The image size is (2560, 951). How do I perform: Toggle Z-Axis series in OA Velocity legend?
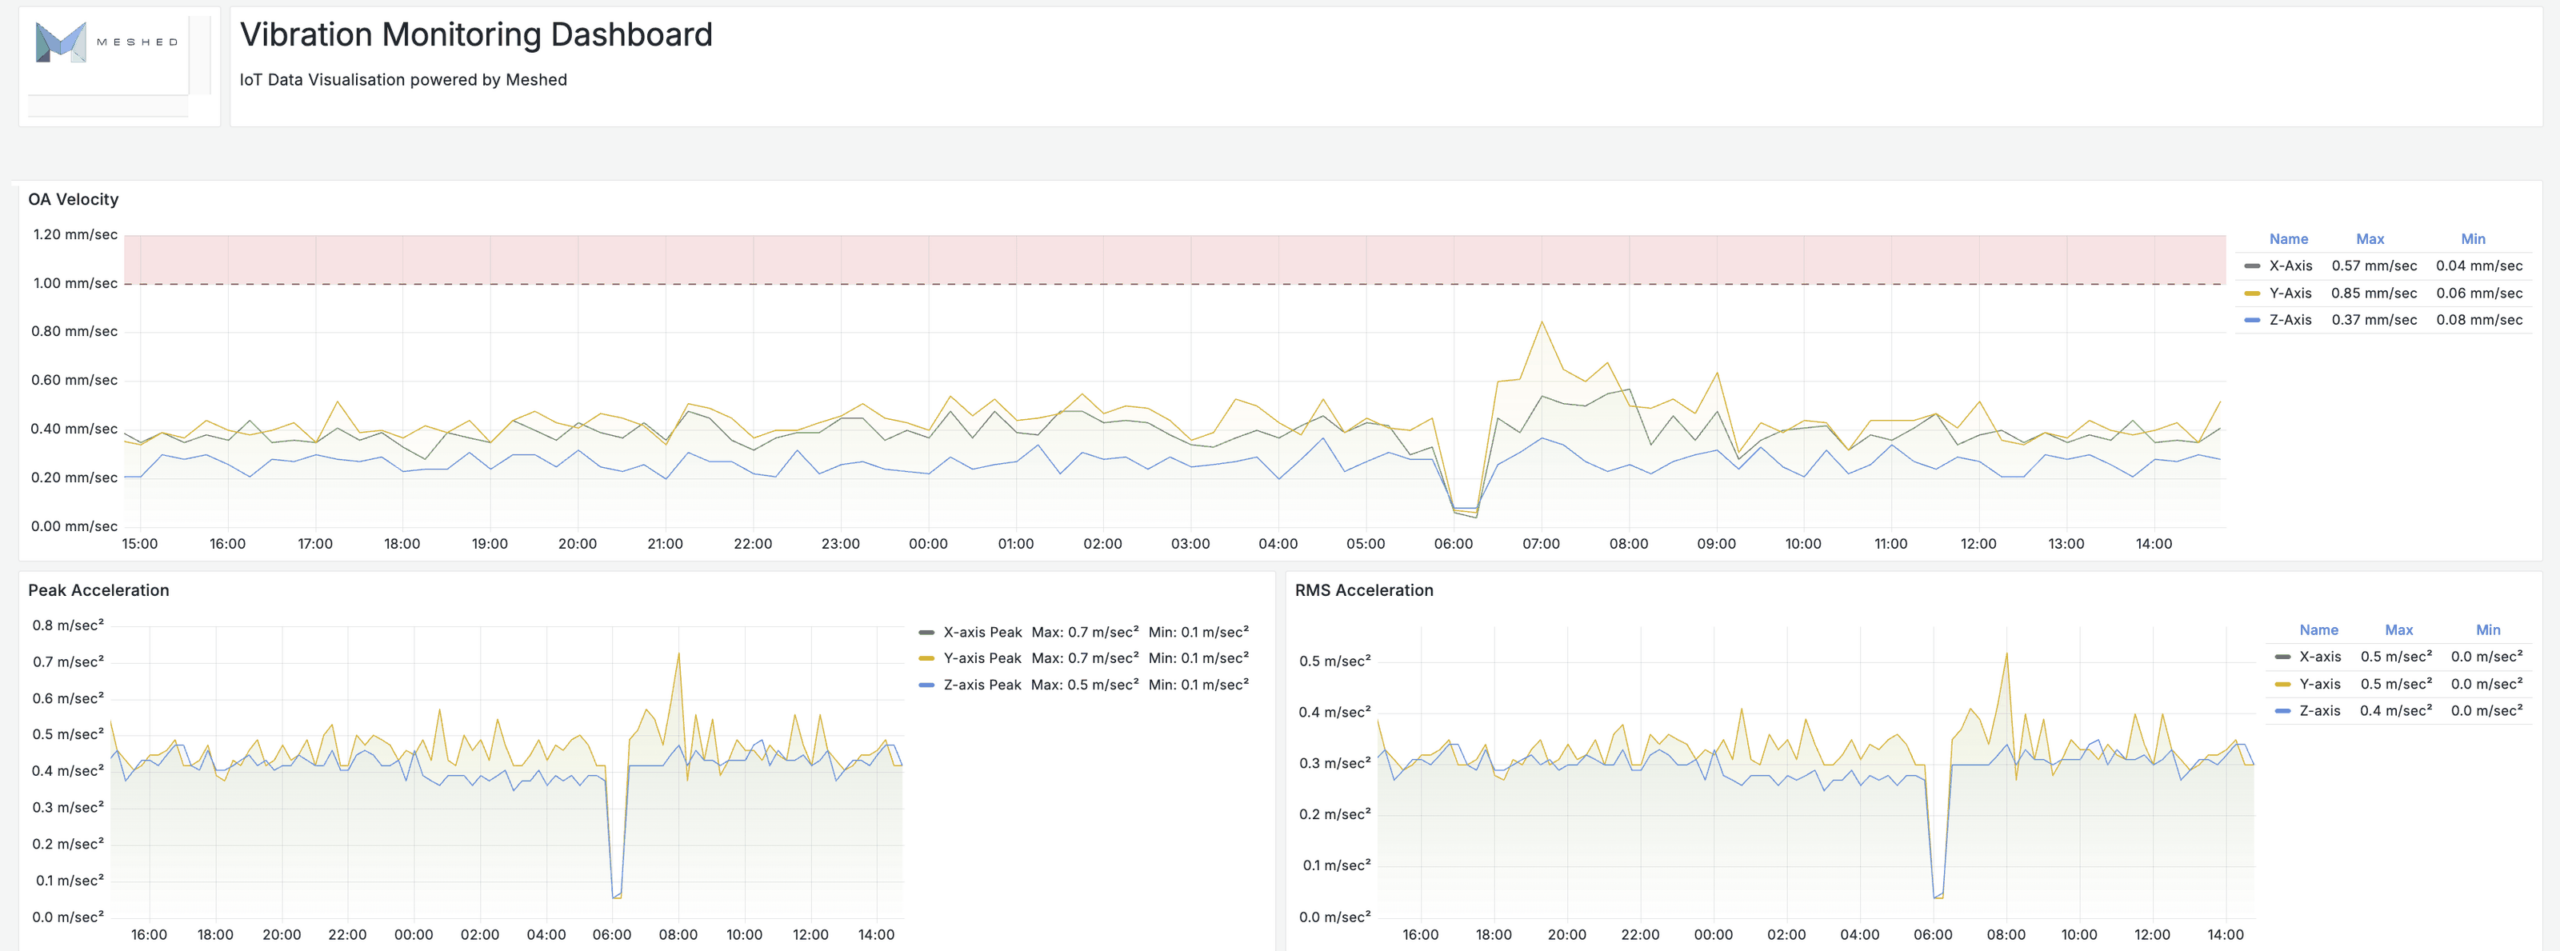tap(2290, 320)
